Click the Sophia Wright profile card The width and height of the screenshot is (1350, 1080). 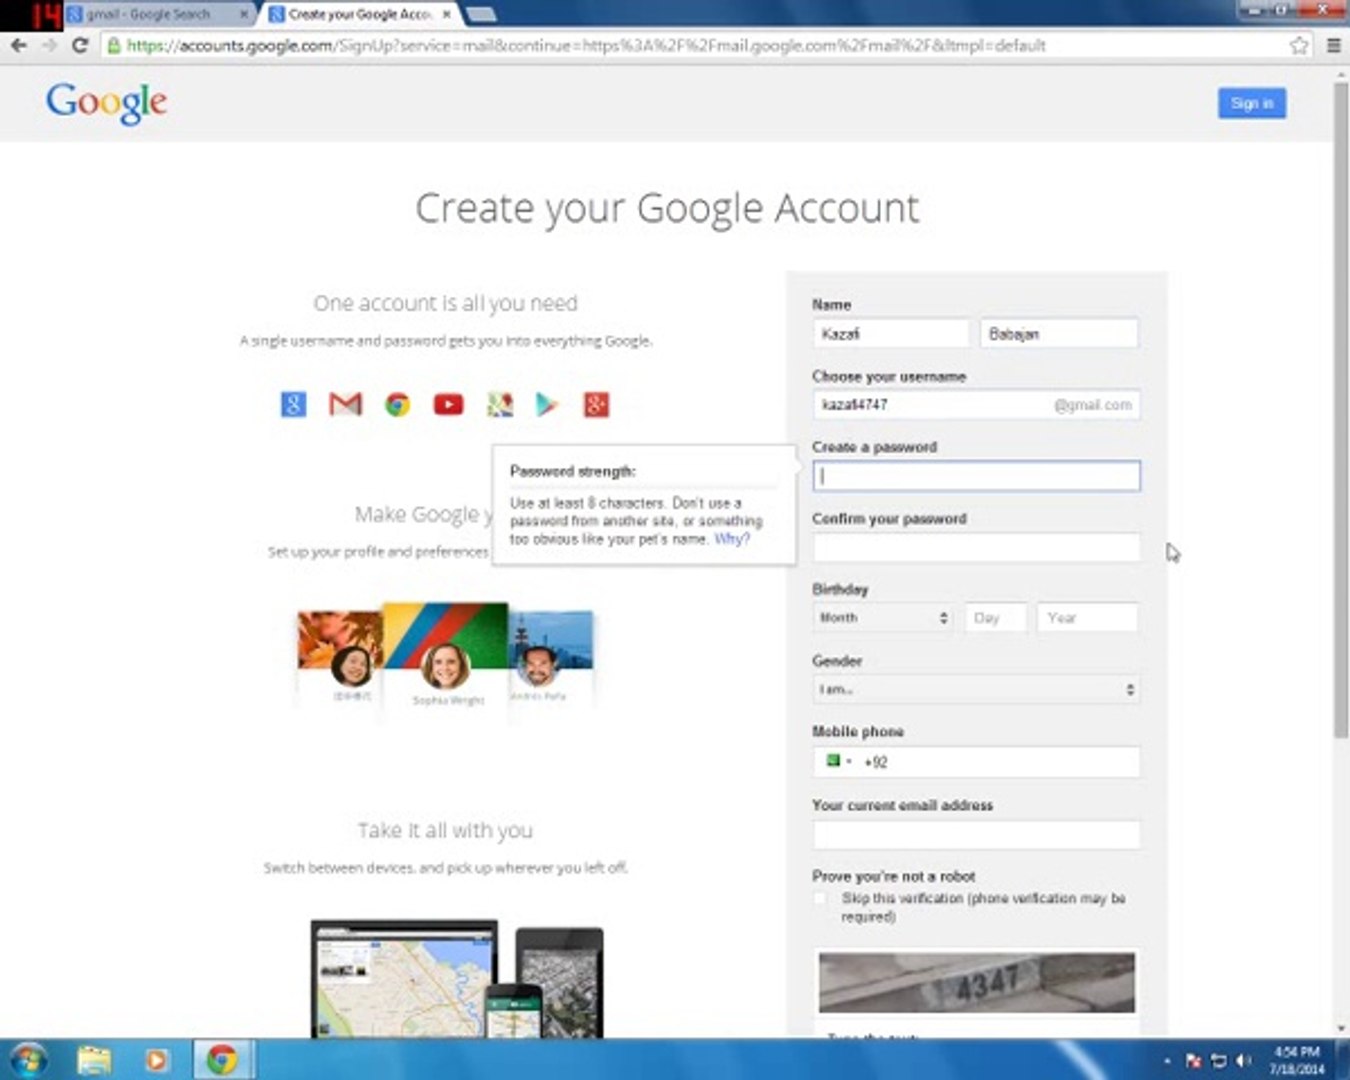click(x=446, y=655)
